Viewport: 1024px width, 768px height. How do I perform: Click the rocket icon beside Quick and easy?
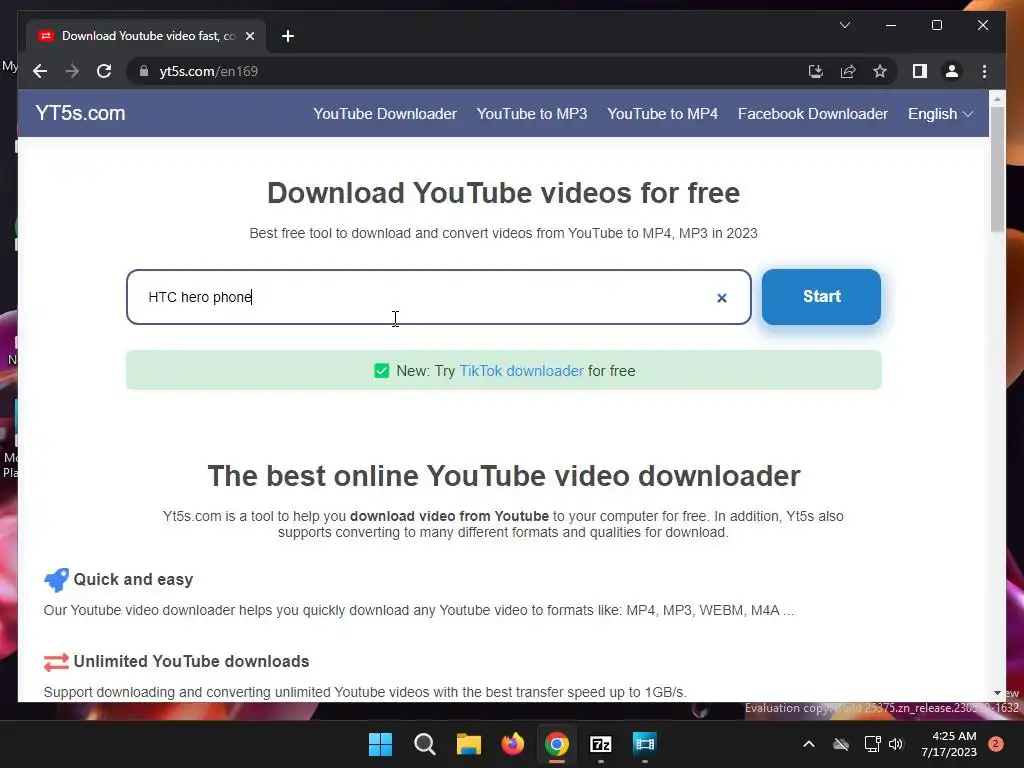56,579
